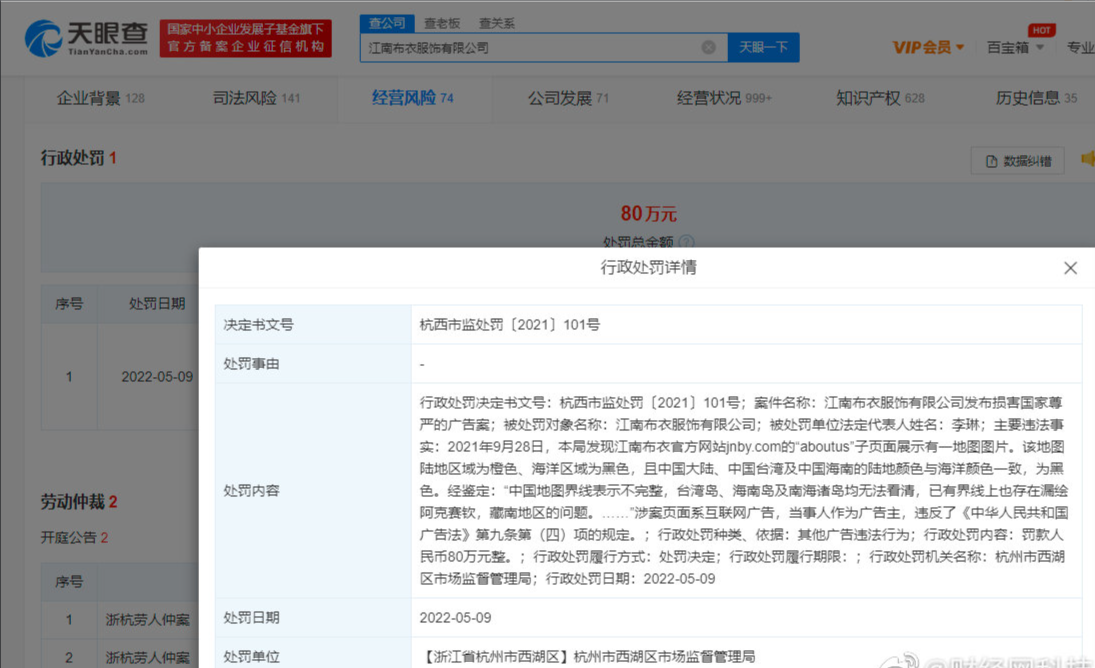Open the VIP会员 dropdown

click(x=928, y=47)
